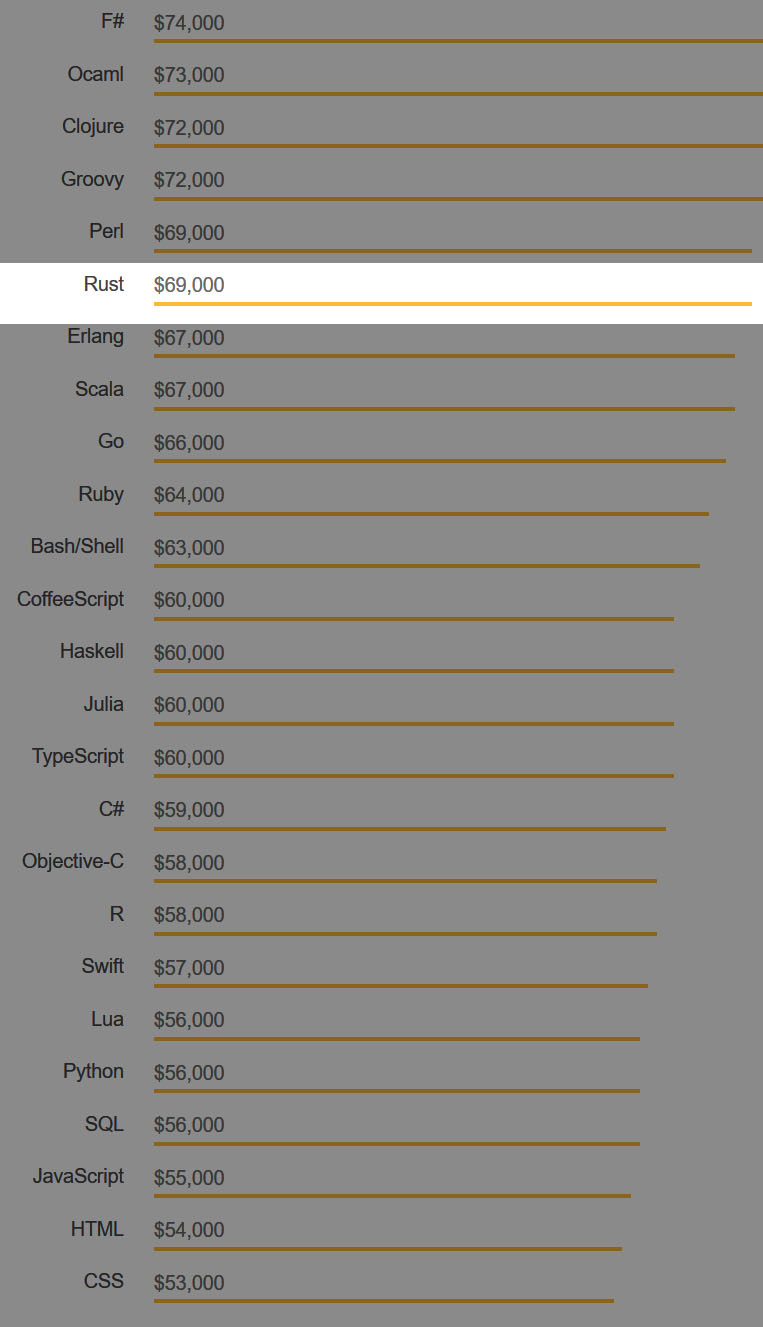Click the highlighted Rust language label

[103, 284]
